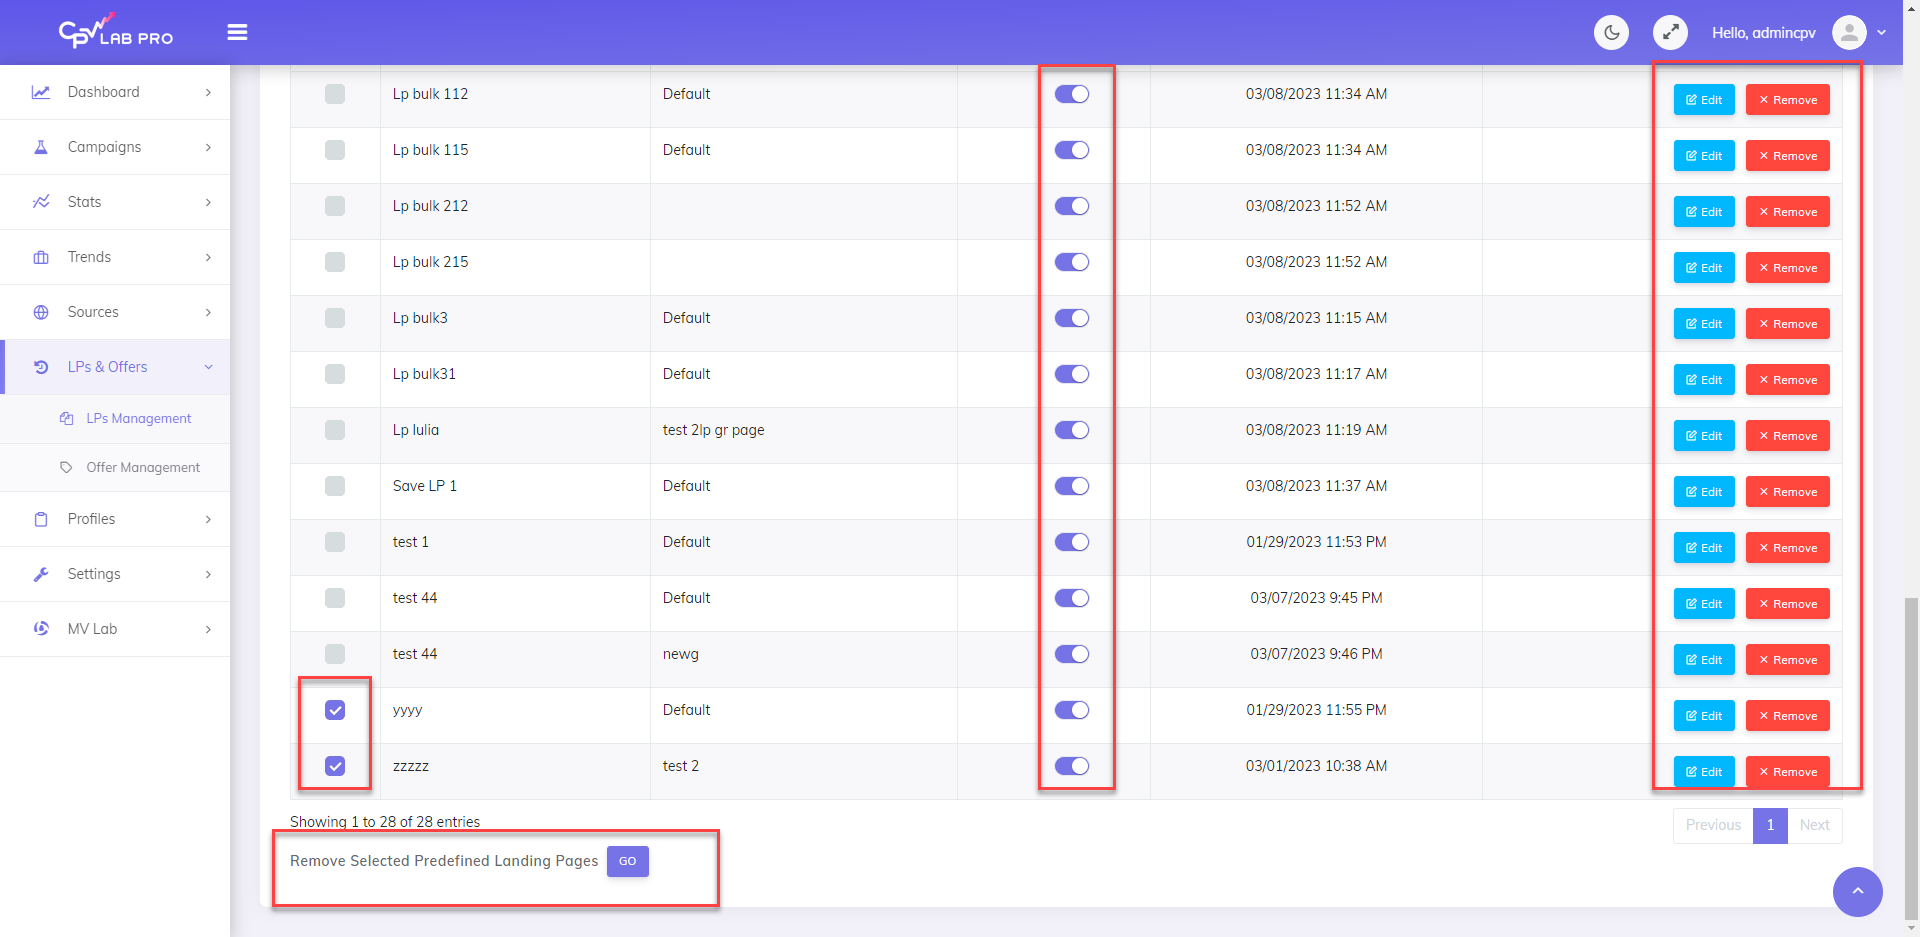Open the Offer Management tag icon
This screenshot has width=1920, height=937.
[66, 467]
